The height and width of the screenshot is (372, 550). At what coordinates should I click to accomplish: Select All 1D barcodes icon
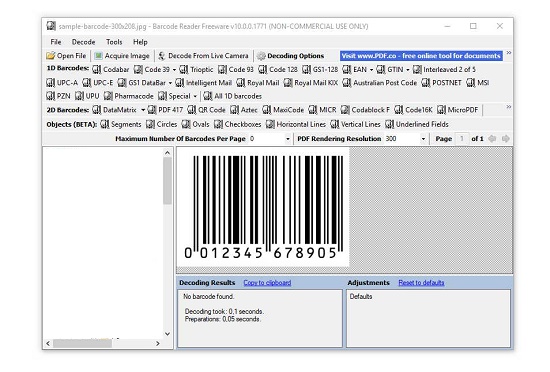(x=208, y=96)
